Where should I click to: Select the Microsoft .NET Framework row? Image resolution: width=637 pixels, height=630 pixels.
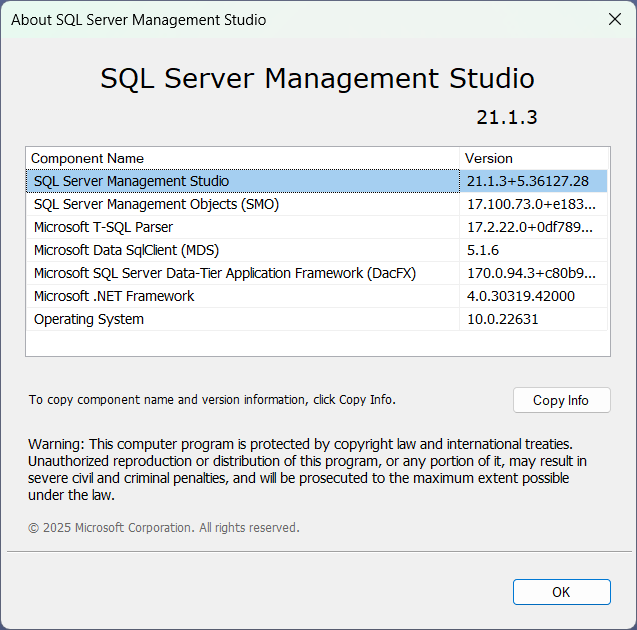(317, 296)
